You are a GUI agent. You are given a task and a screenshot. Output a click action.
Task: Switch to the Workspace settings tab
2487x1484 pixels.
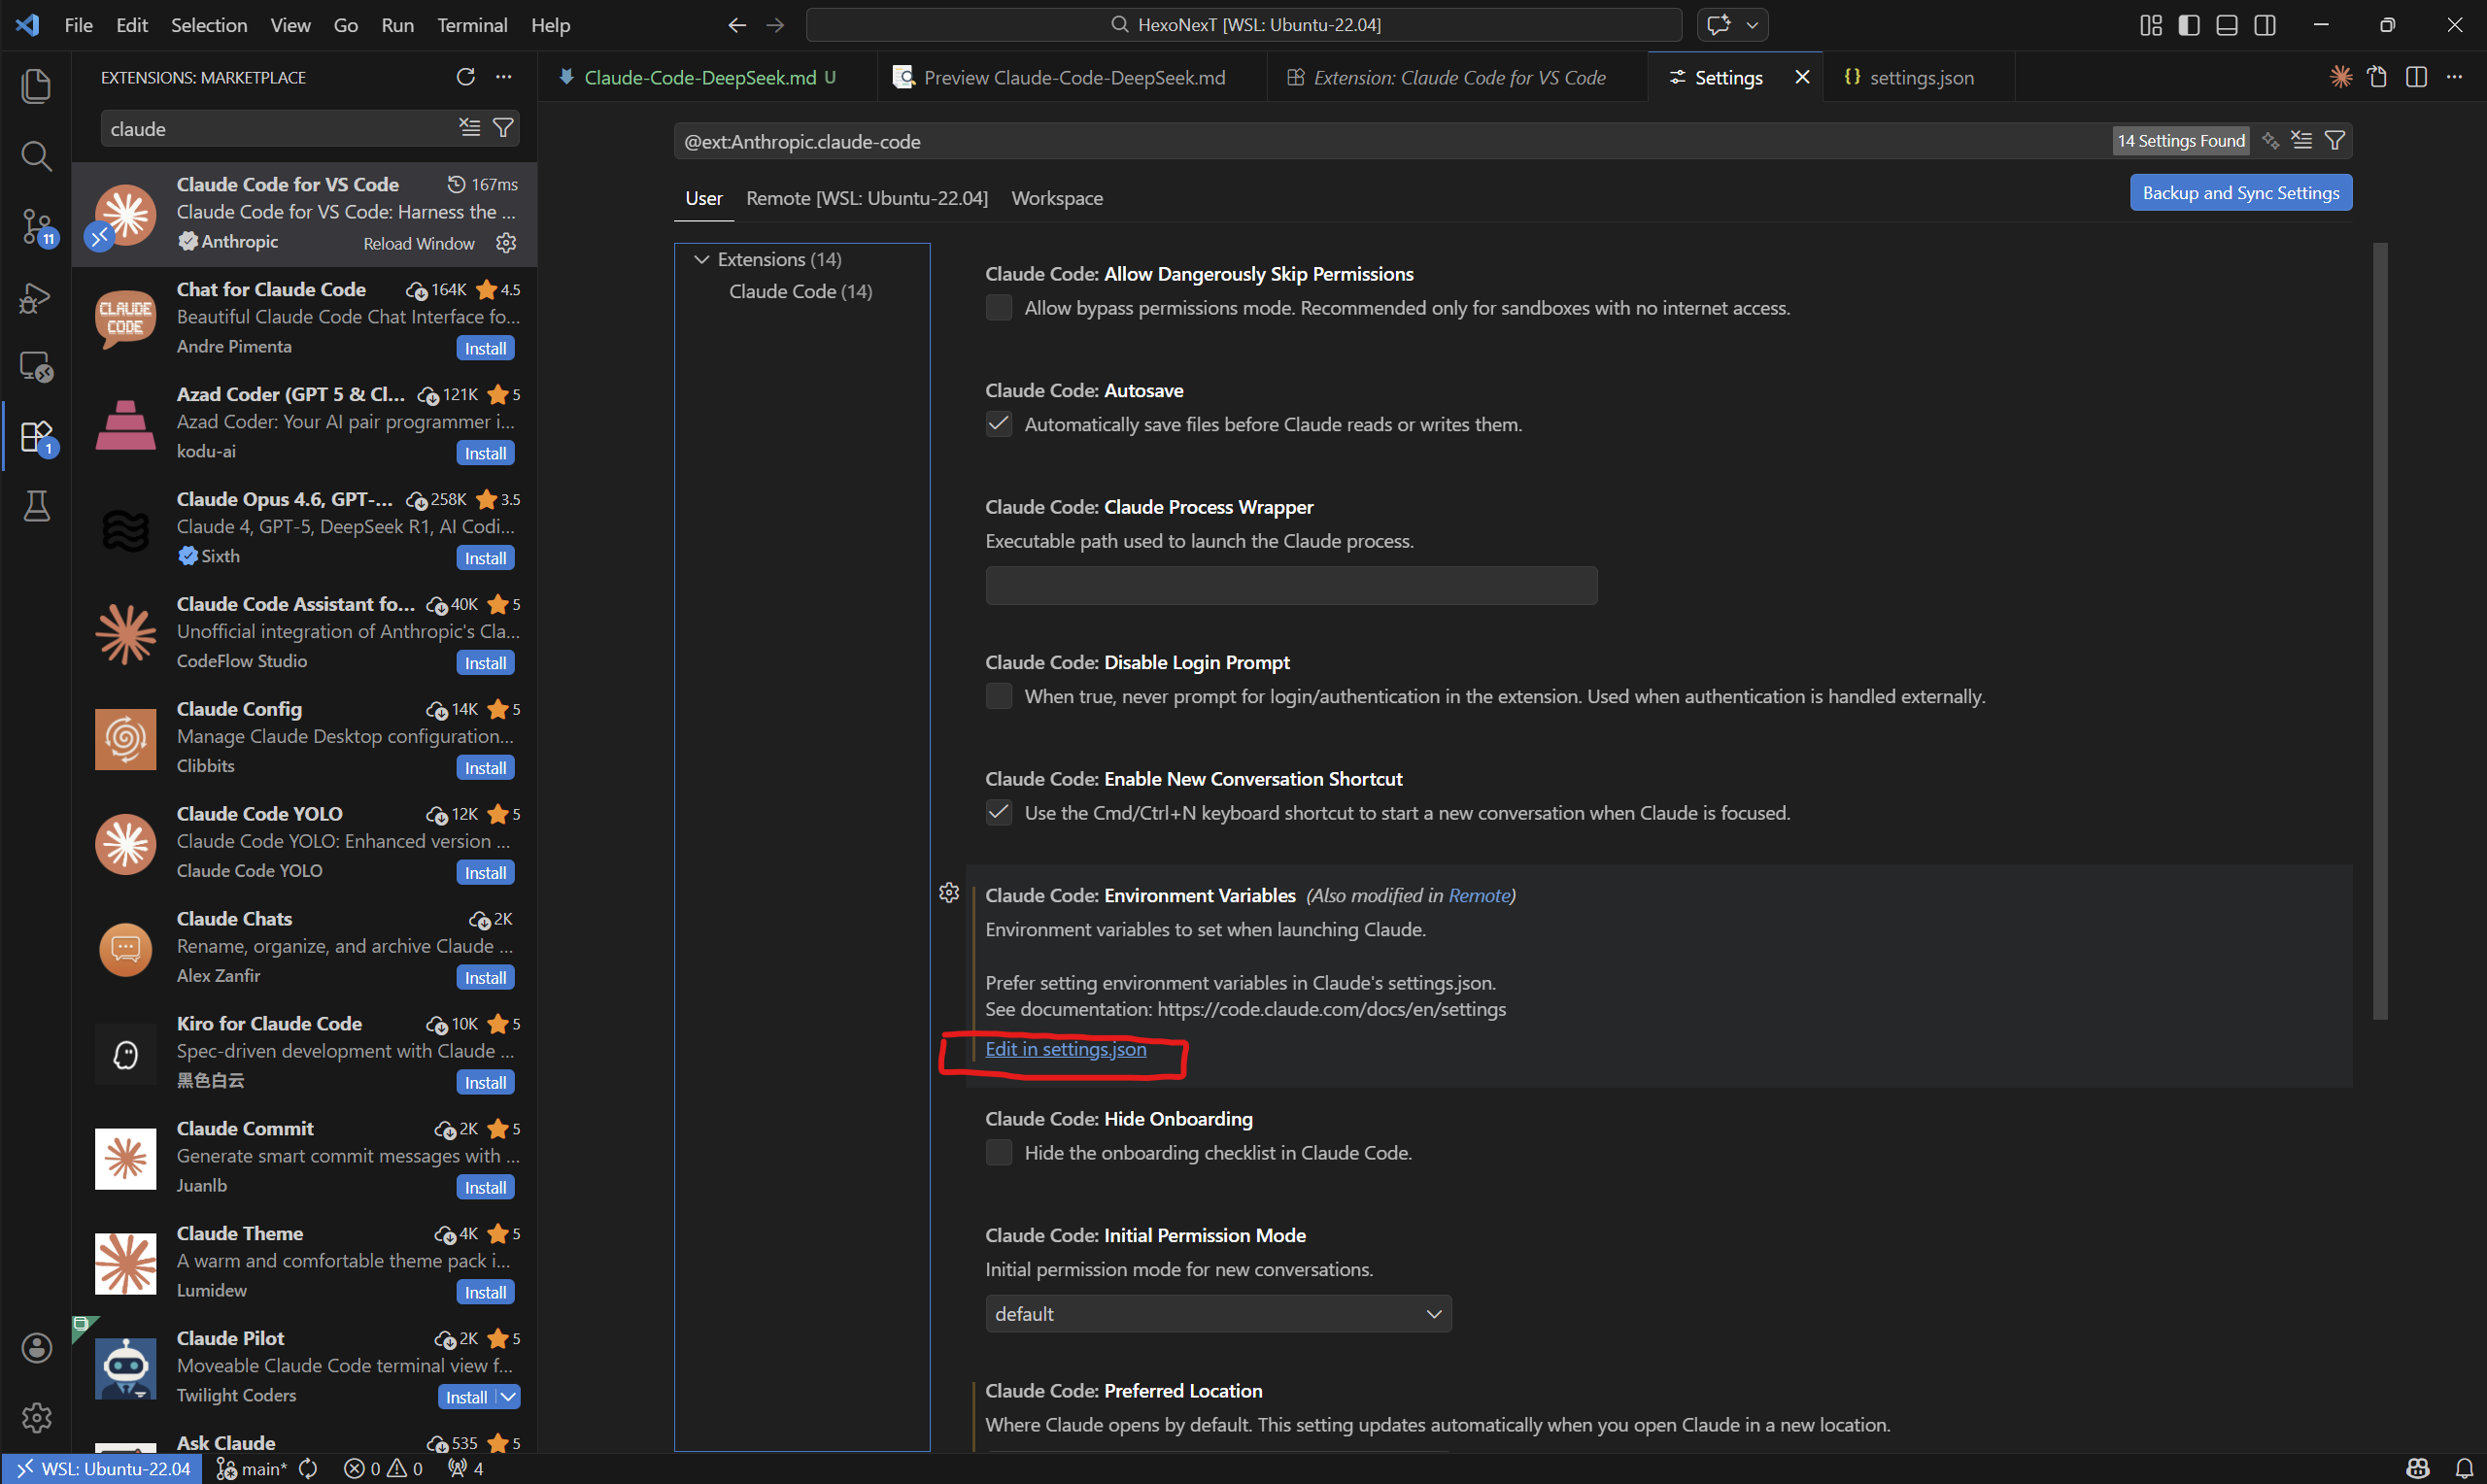[x=1056, y=198]
